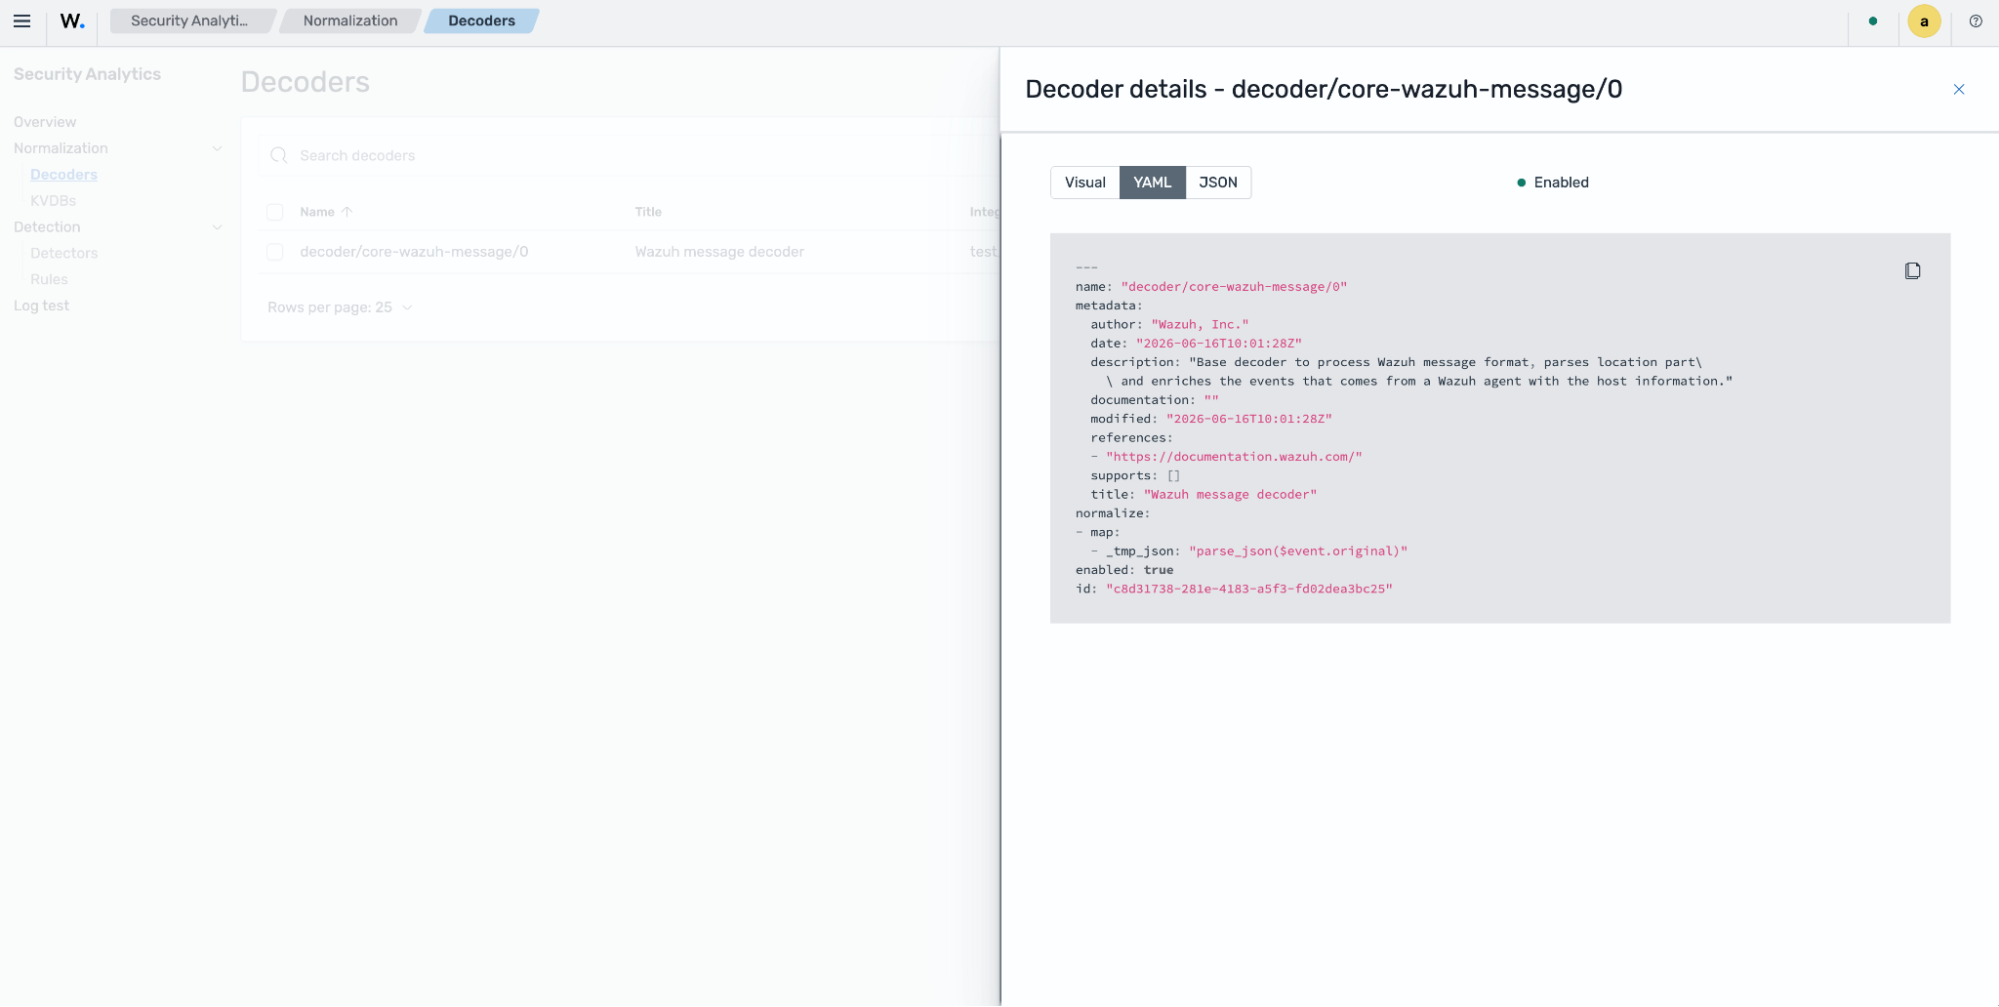Go to Normalization breadcrumb

(x=350, y=21)
